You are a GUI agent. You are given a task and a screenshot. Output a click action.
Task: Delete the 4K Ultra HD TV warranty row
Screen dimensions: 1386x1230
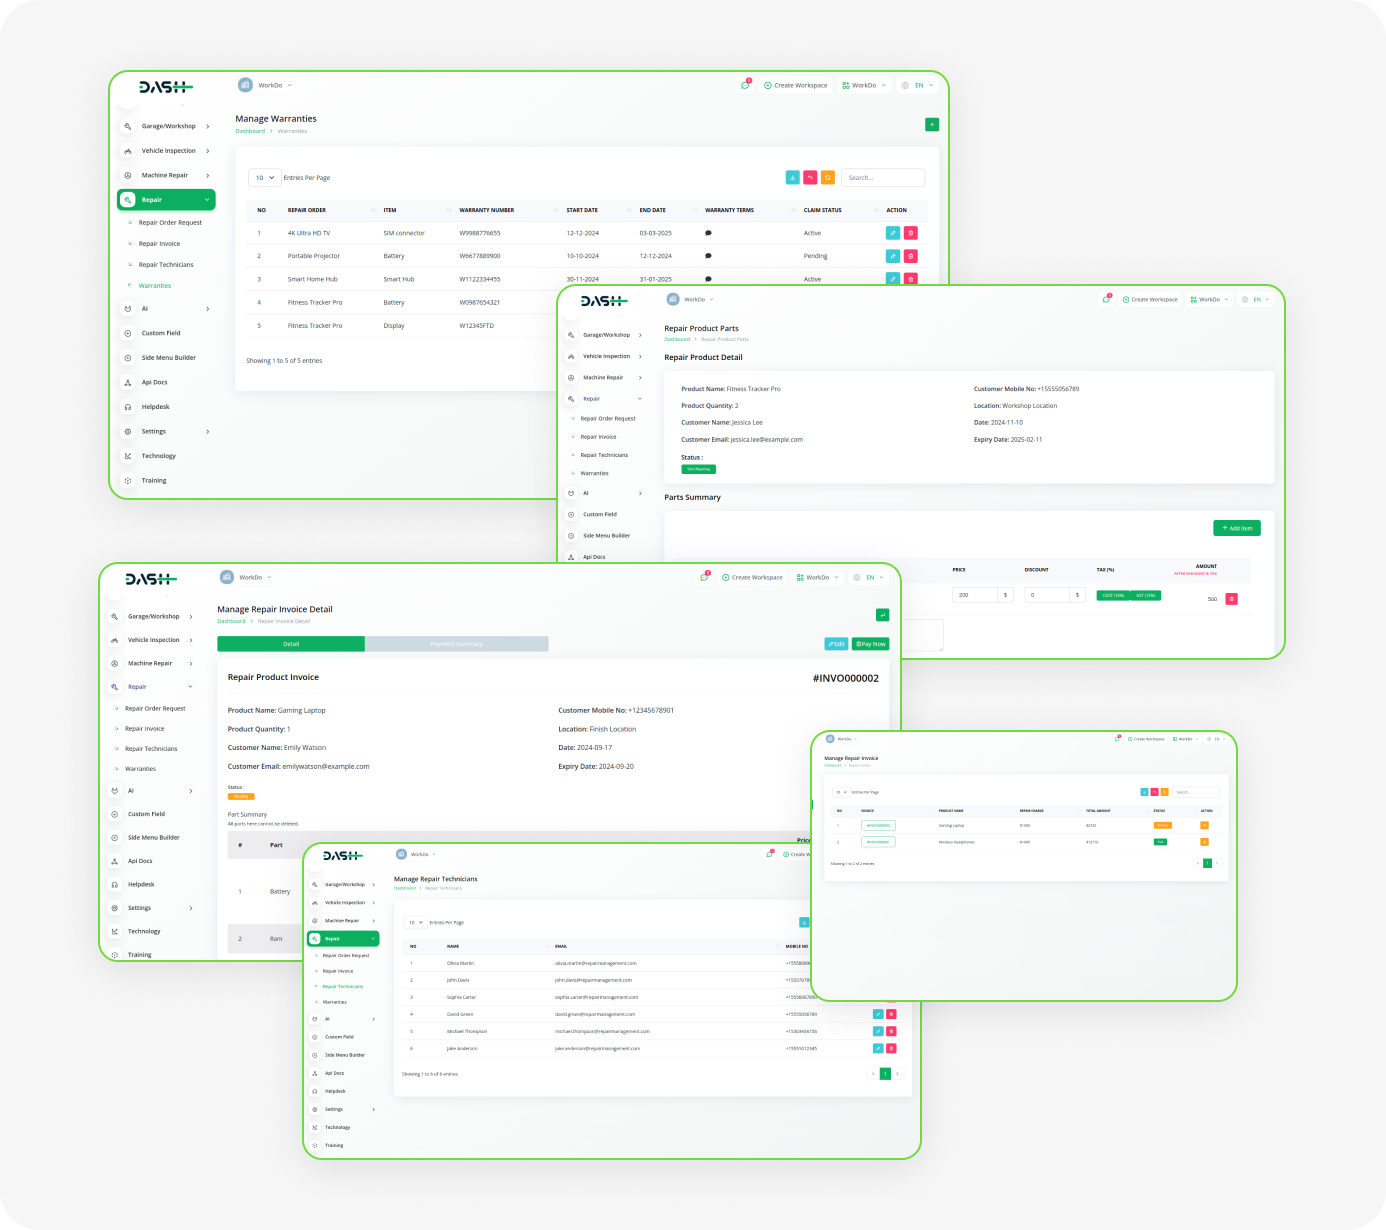[x=911, y=233]
